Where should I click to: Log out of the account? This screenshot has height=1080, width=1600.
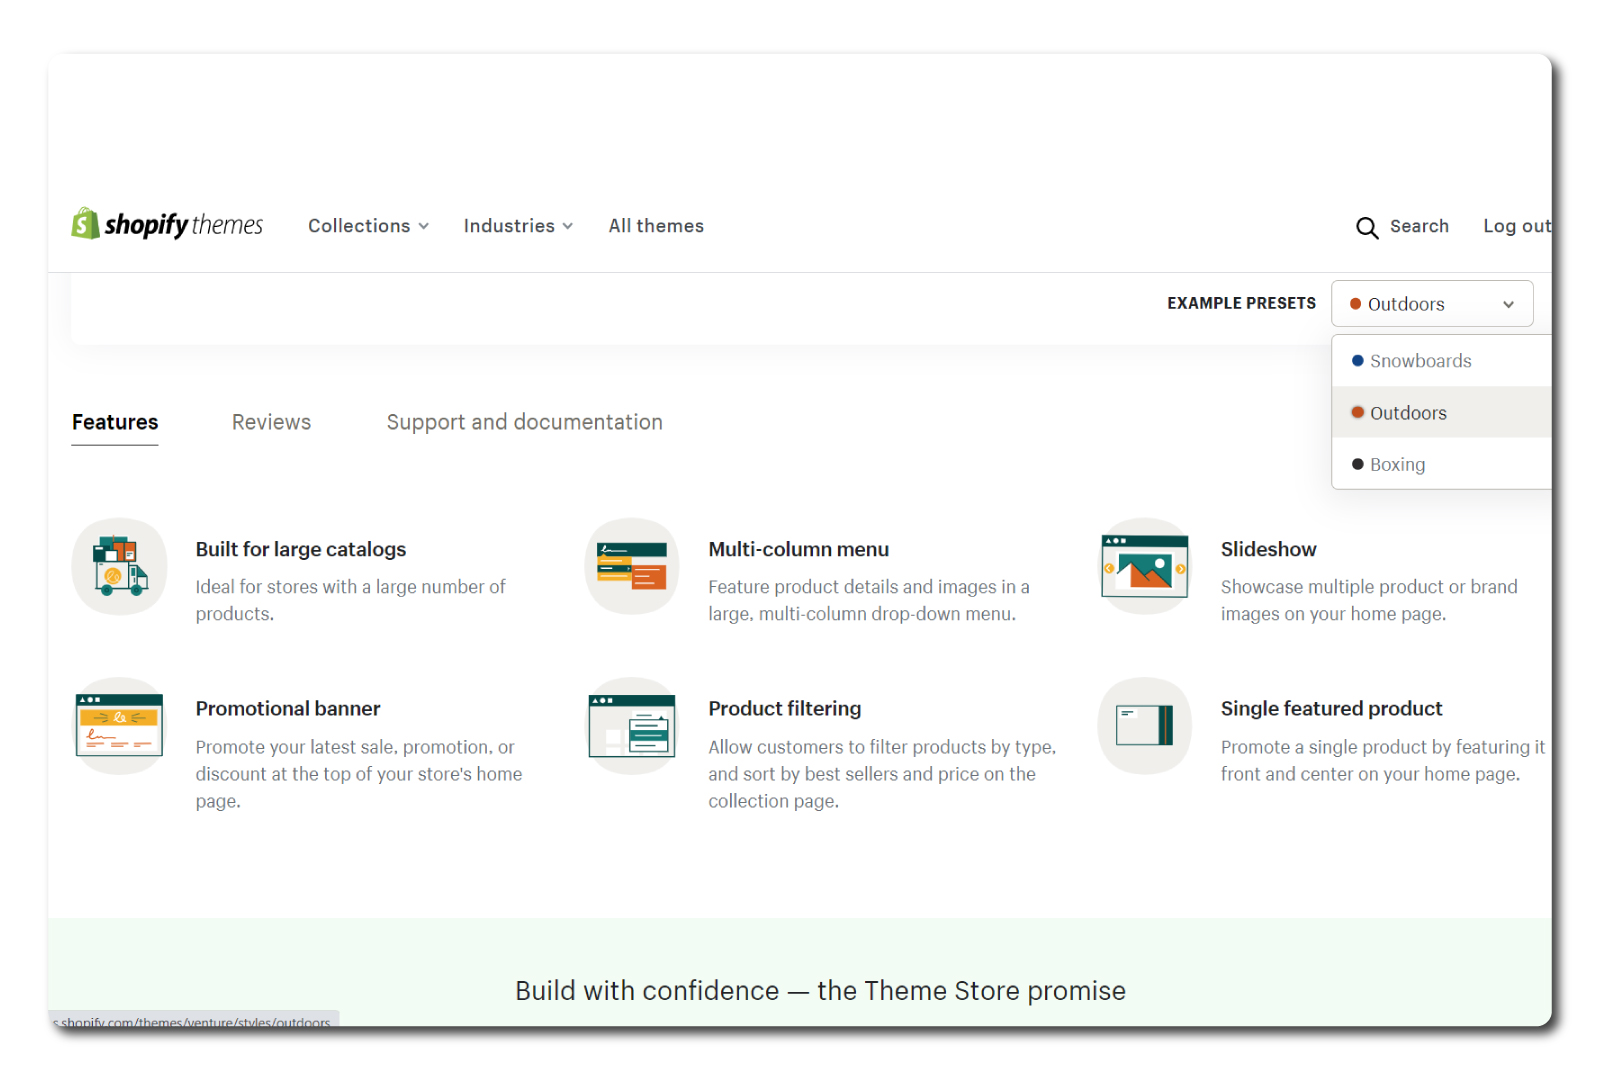(1517, 226)
